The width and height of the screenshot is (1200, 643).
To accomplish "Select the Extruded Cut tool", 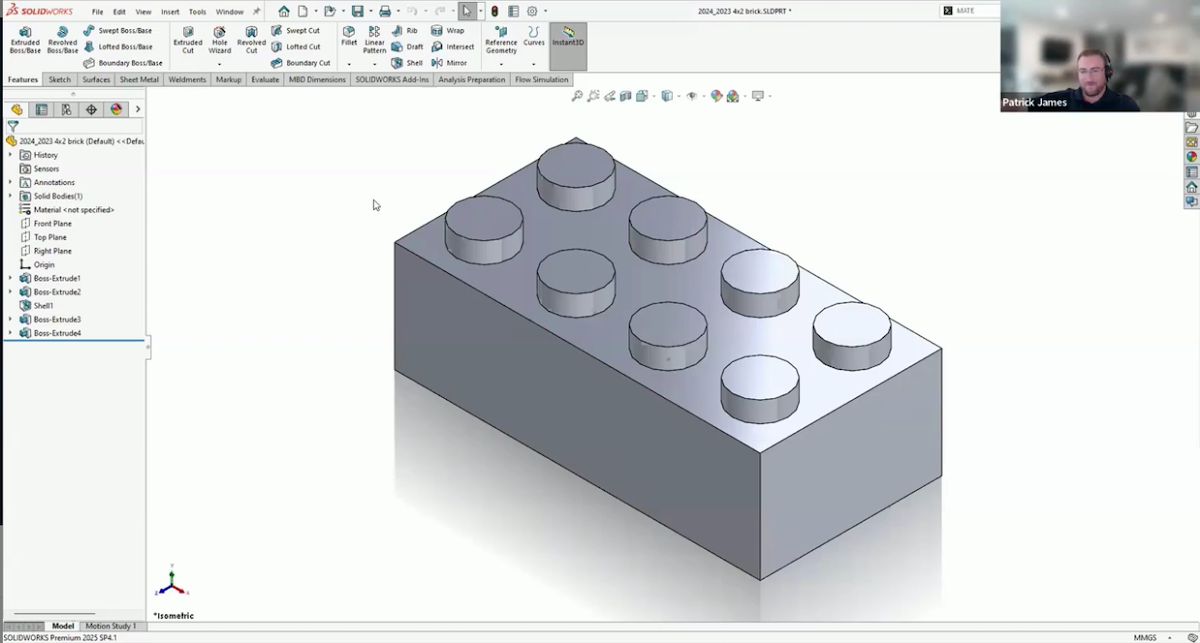I will [188, 40].
